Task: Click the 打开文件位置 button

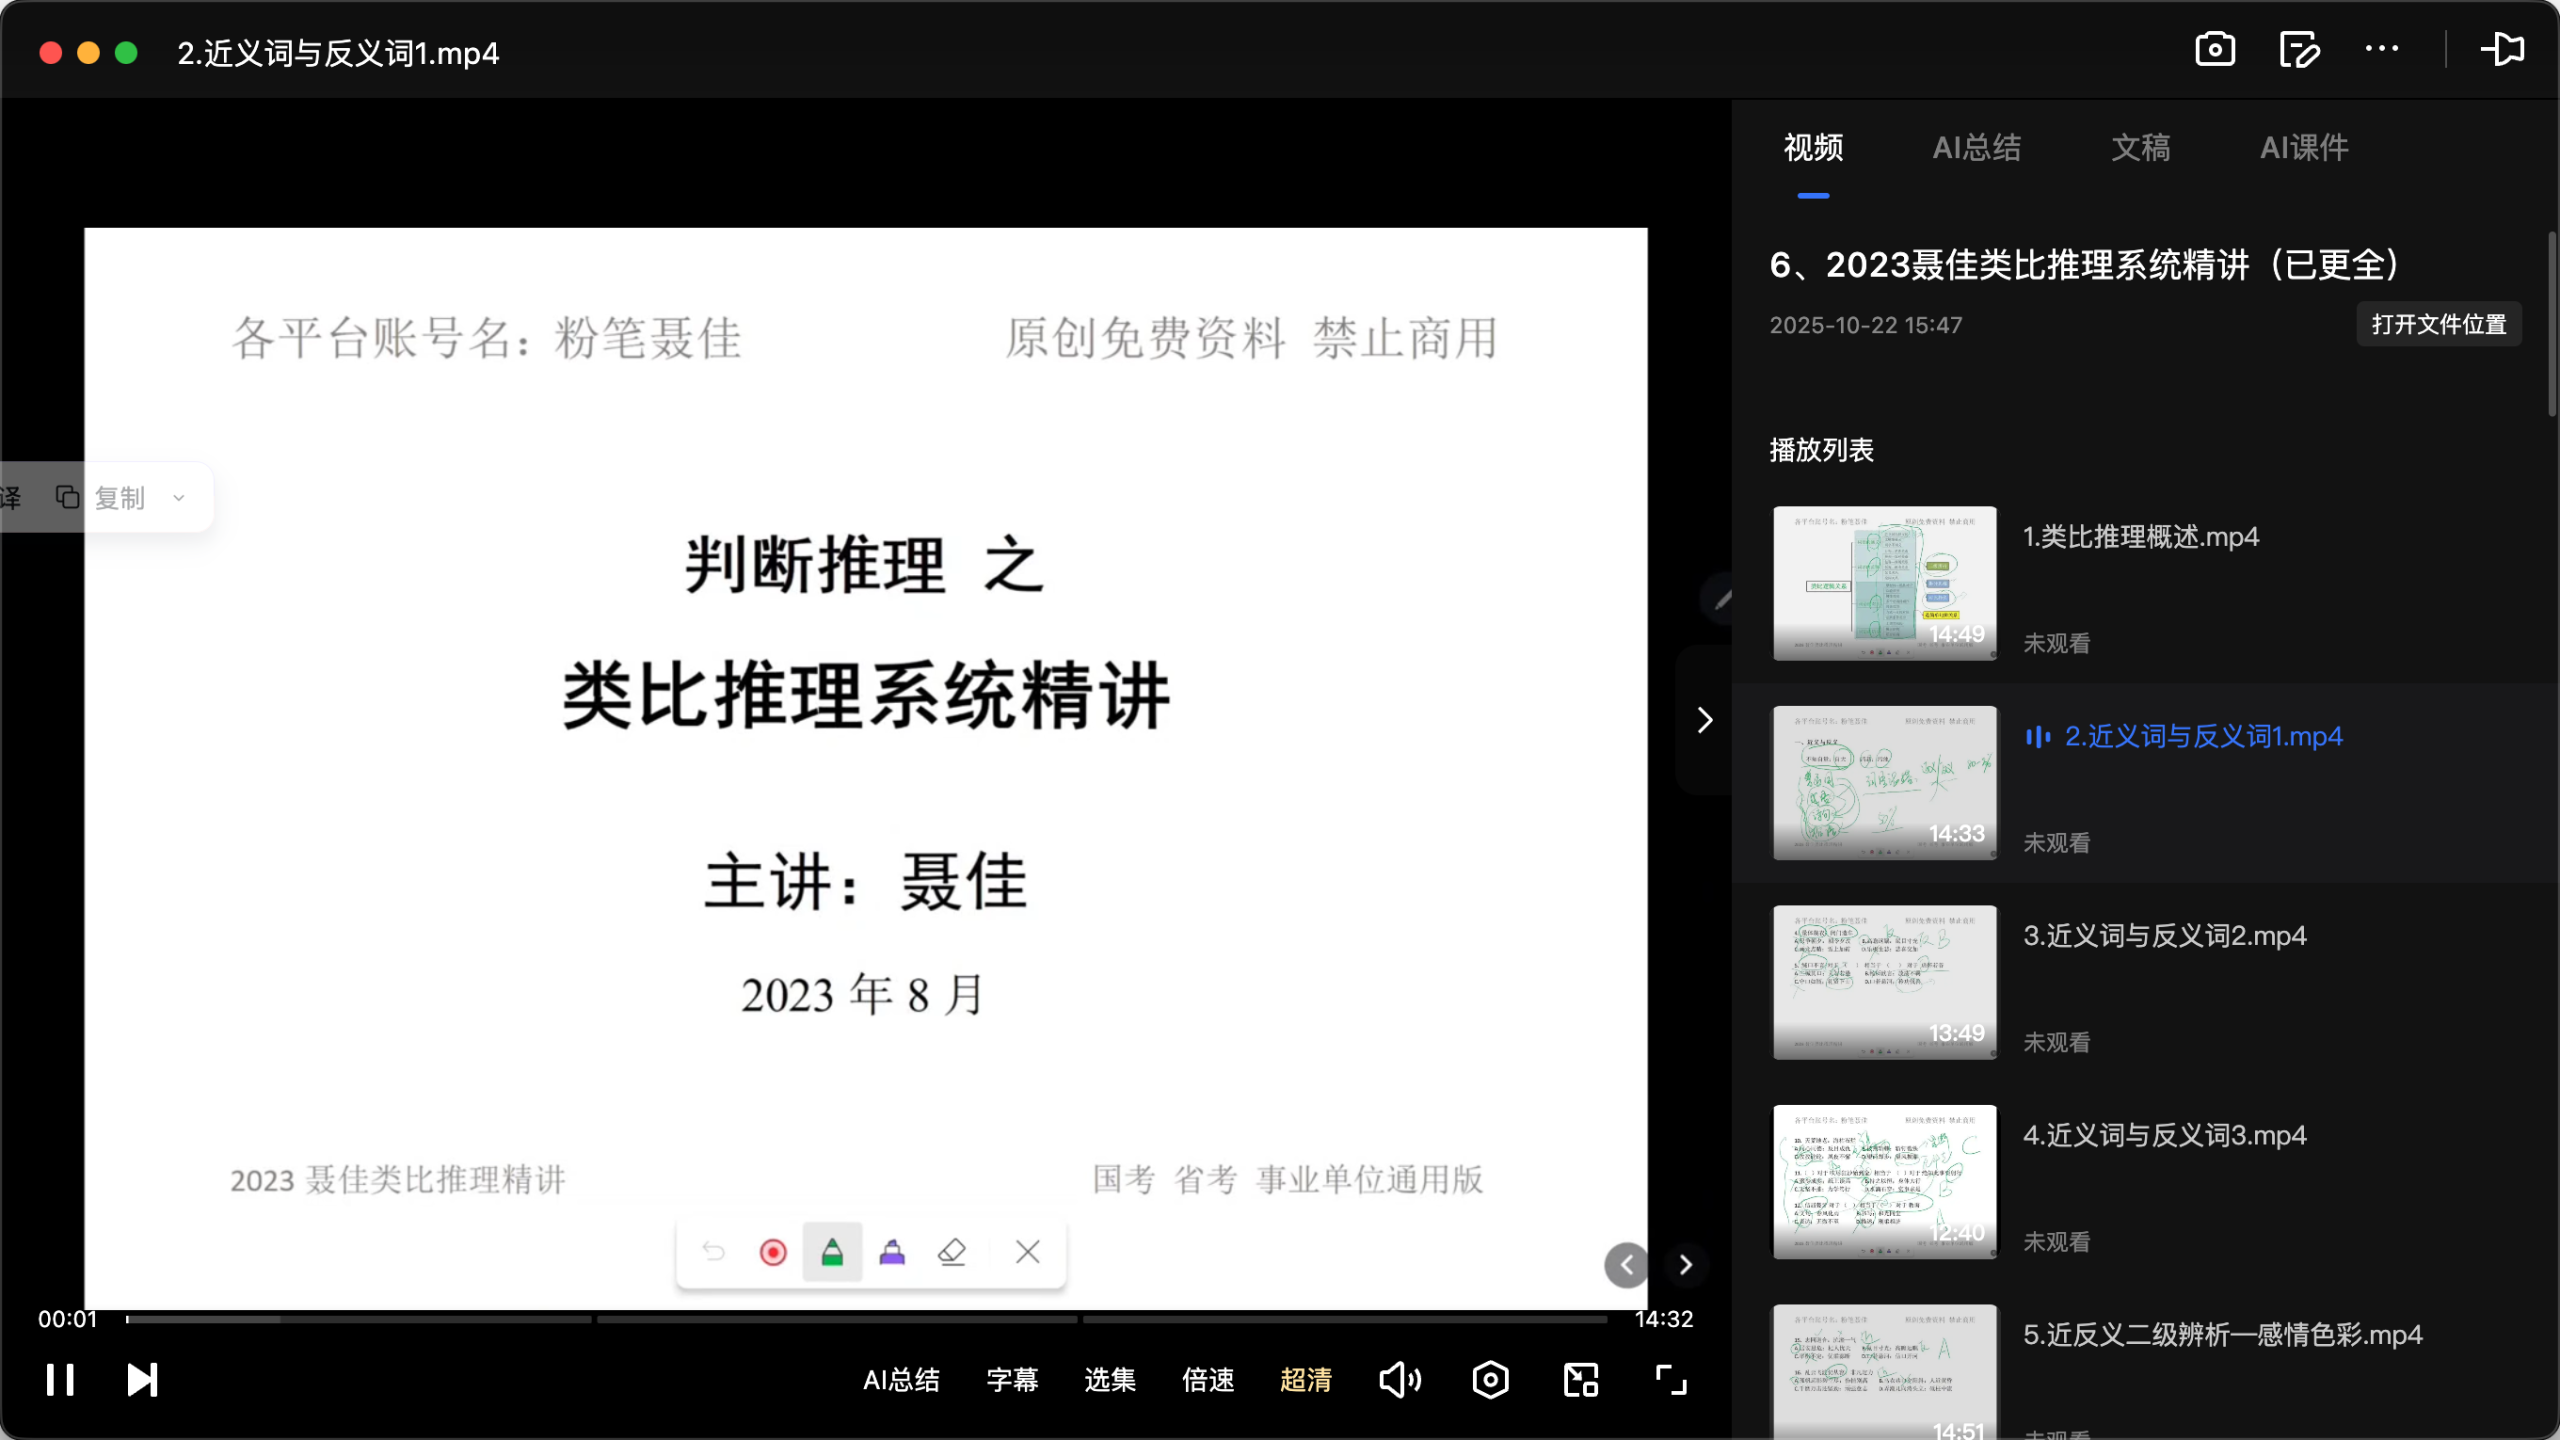Action: (x=2438, y=324)
